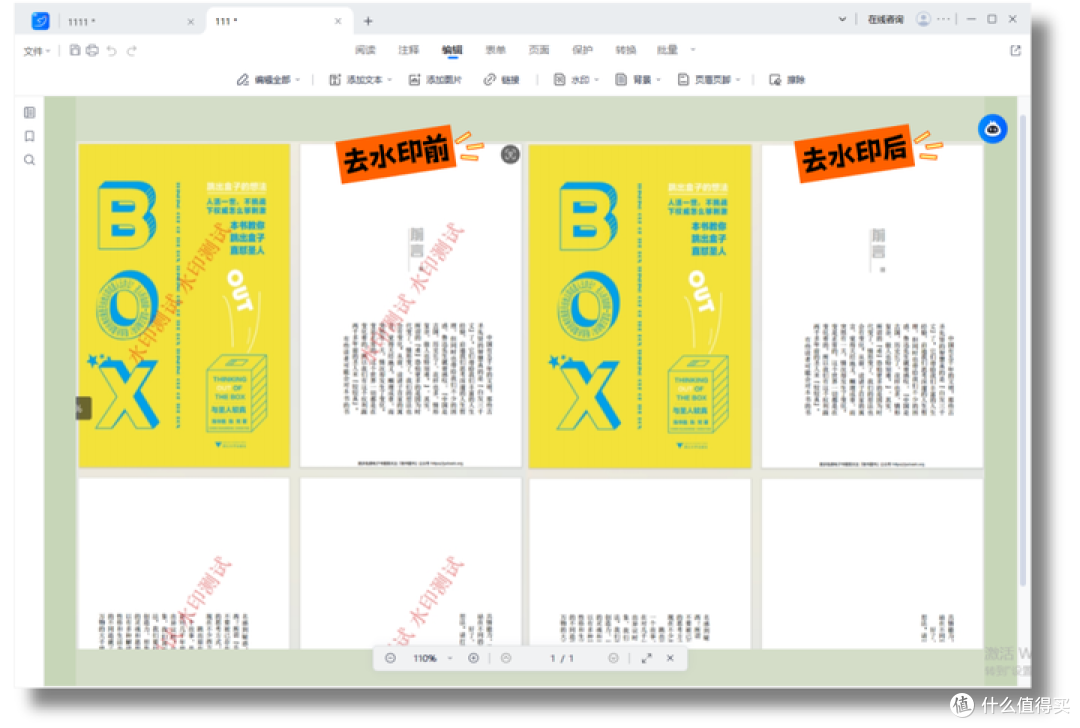
Task: Go to previous page arrow
Action: [506, 658]
